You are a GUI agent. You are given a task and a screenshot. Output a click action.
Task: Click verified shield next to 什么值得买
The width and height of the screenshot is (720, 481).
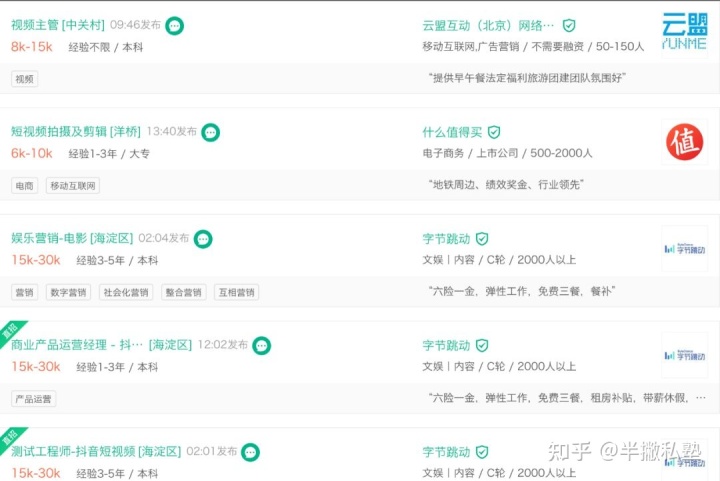(494, 133)
